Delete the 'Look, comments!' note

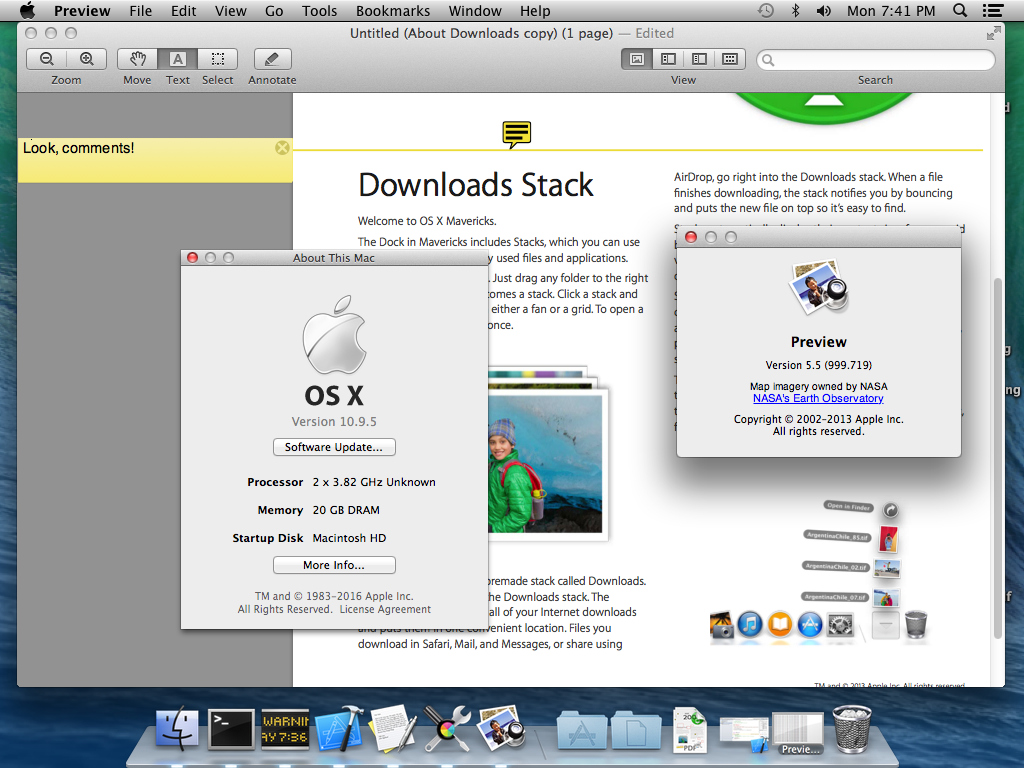pos(282,148)
